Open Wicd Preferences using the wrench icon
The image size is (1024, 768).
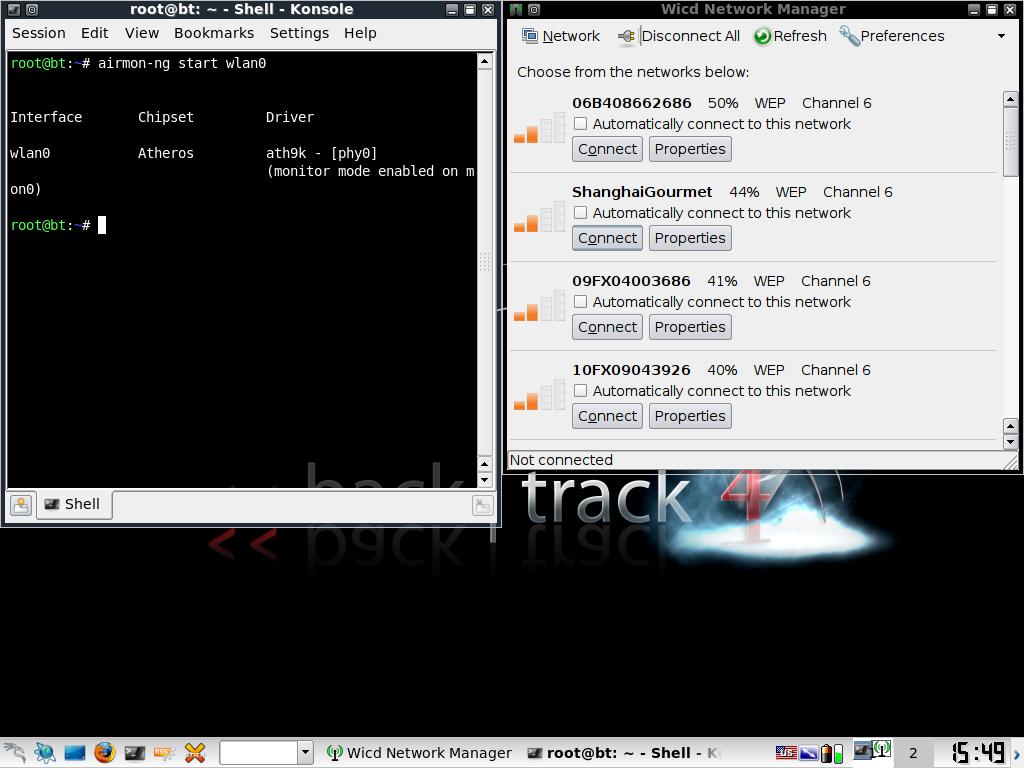(x=849, y=36)
